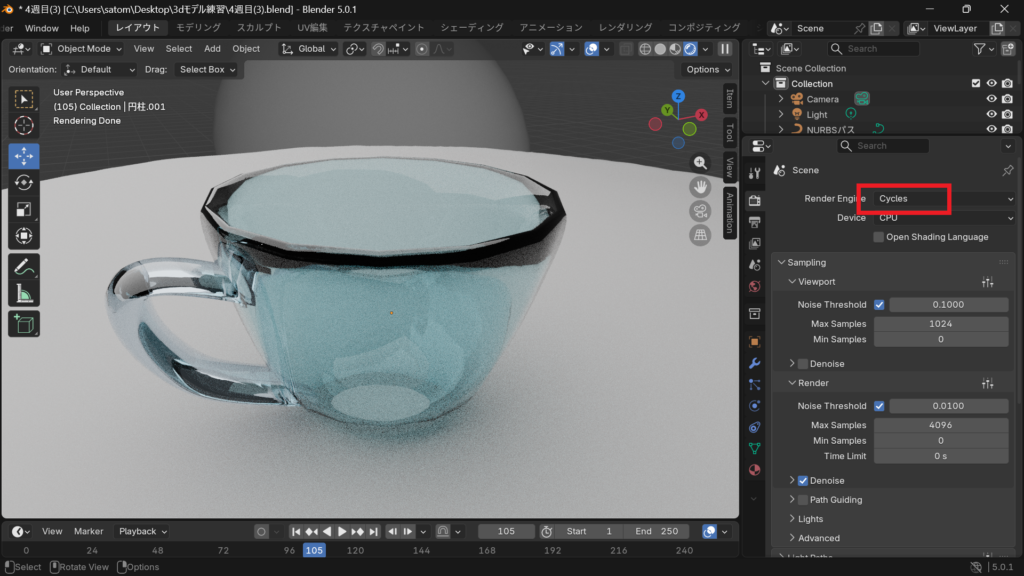Click the Max Samples 4096 field

click(x=940, y=425)
